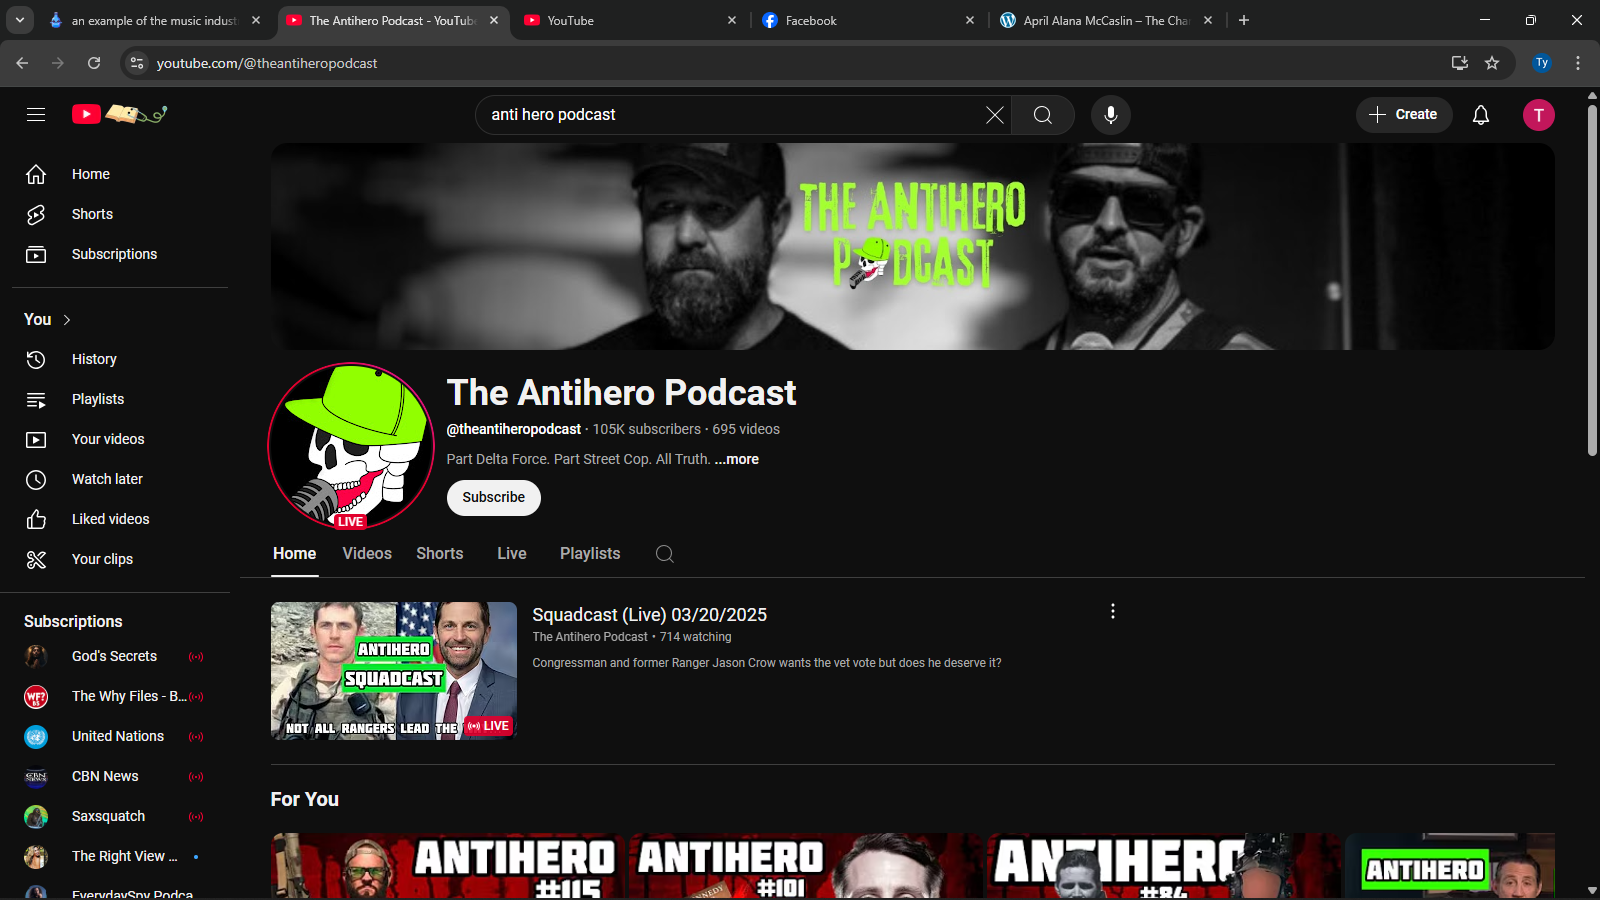Switch to Facebook browser tab
Image resolution: width=1600 pixels, height=900 pixels.
(x=868, y=20)
